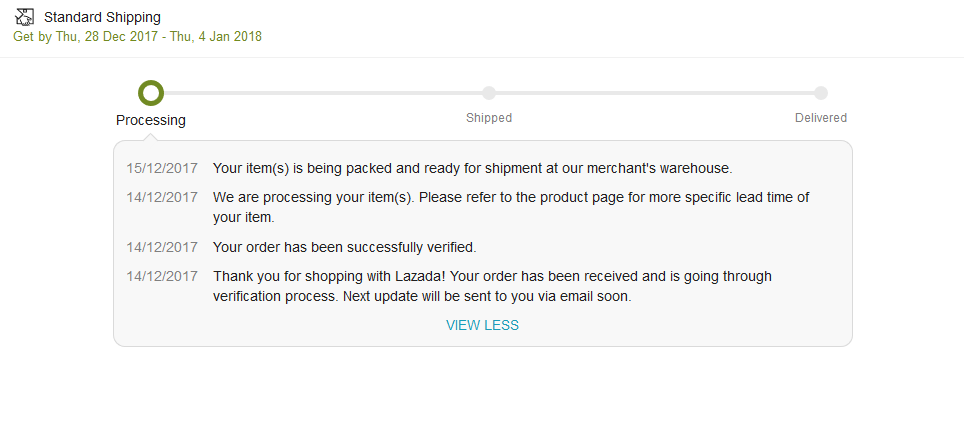Click the Standard Shipping package icon
Viewport: 964px width, 434px height.
click(x=25, y=17)
